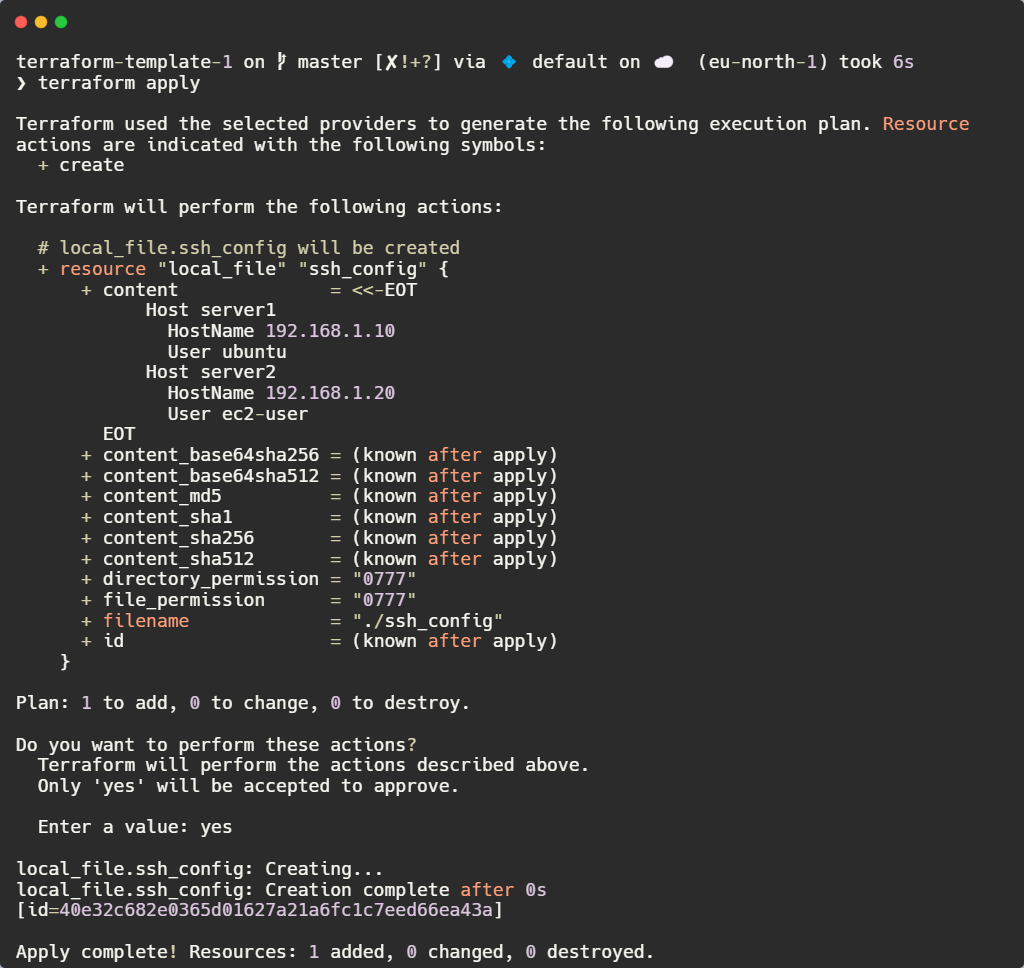Click the prompt arrow before terraform apply
The image size is (1024, 968).
click(x=21, y=83)
